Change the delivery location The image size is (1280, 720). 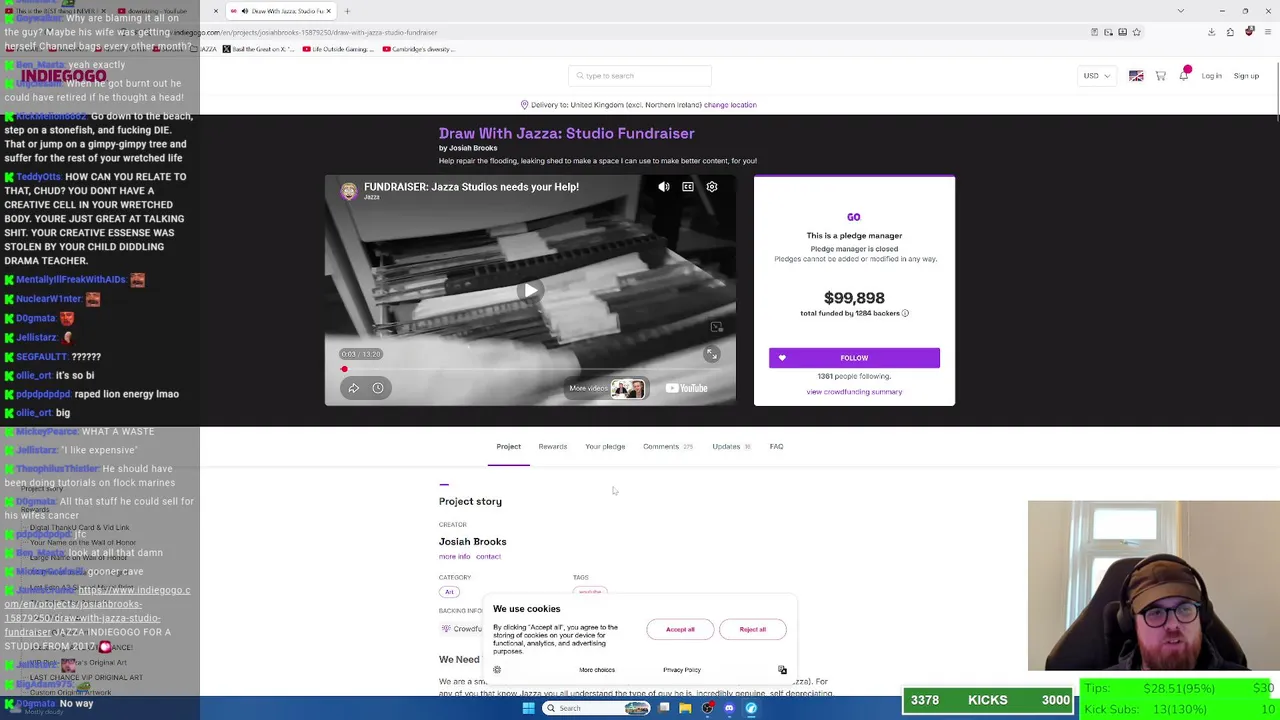pyautogui.click(x=730, y=105)
